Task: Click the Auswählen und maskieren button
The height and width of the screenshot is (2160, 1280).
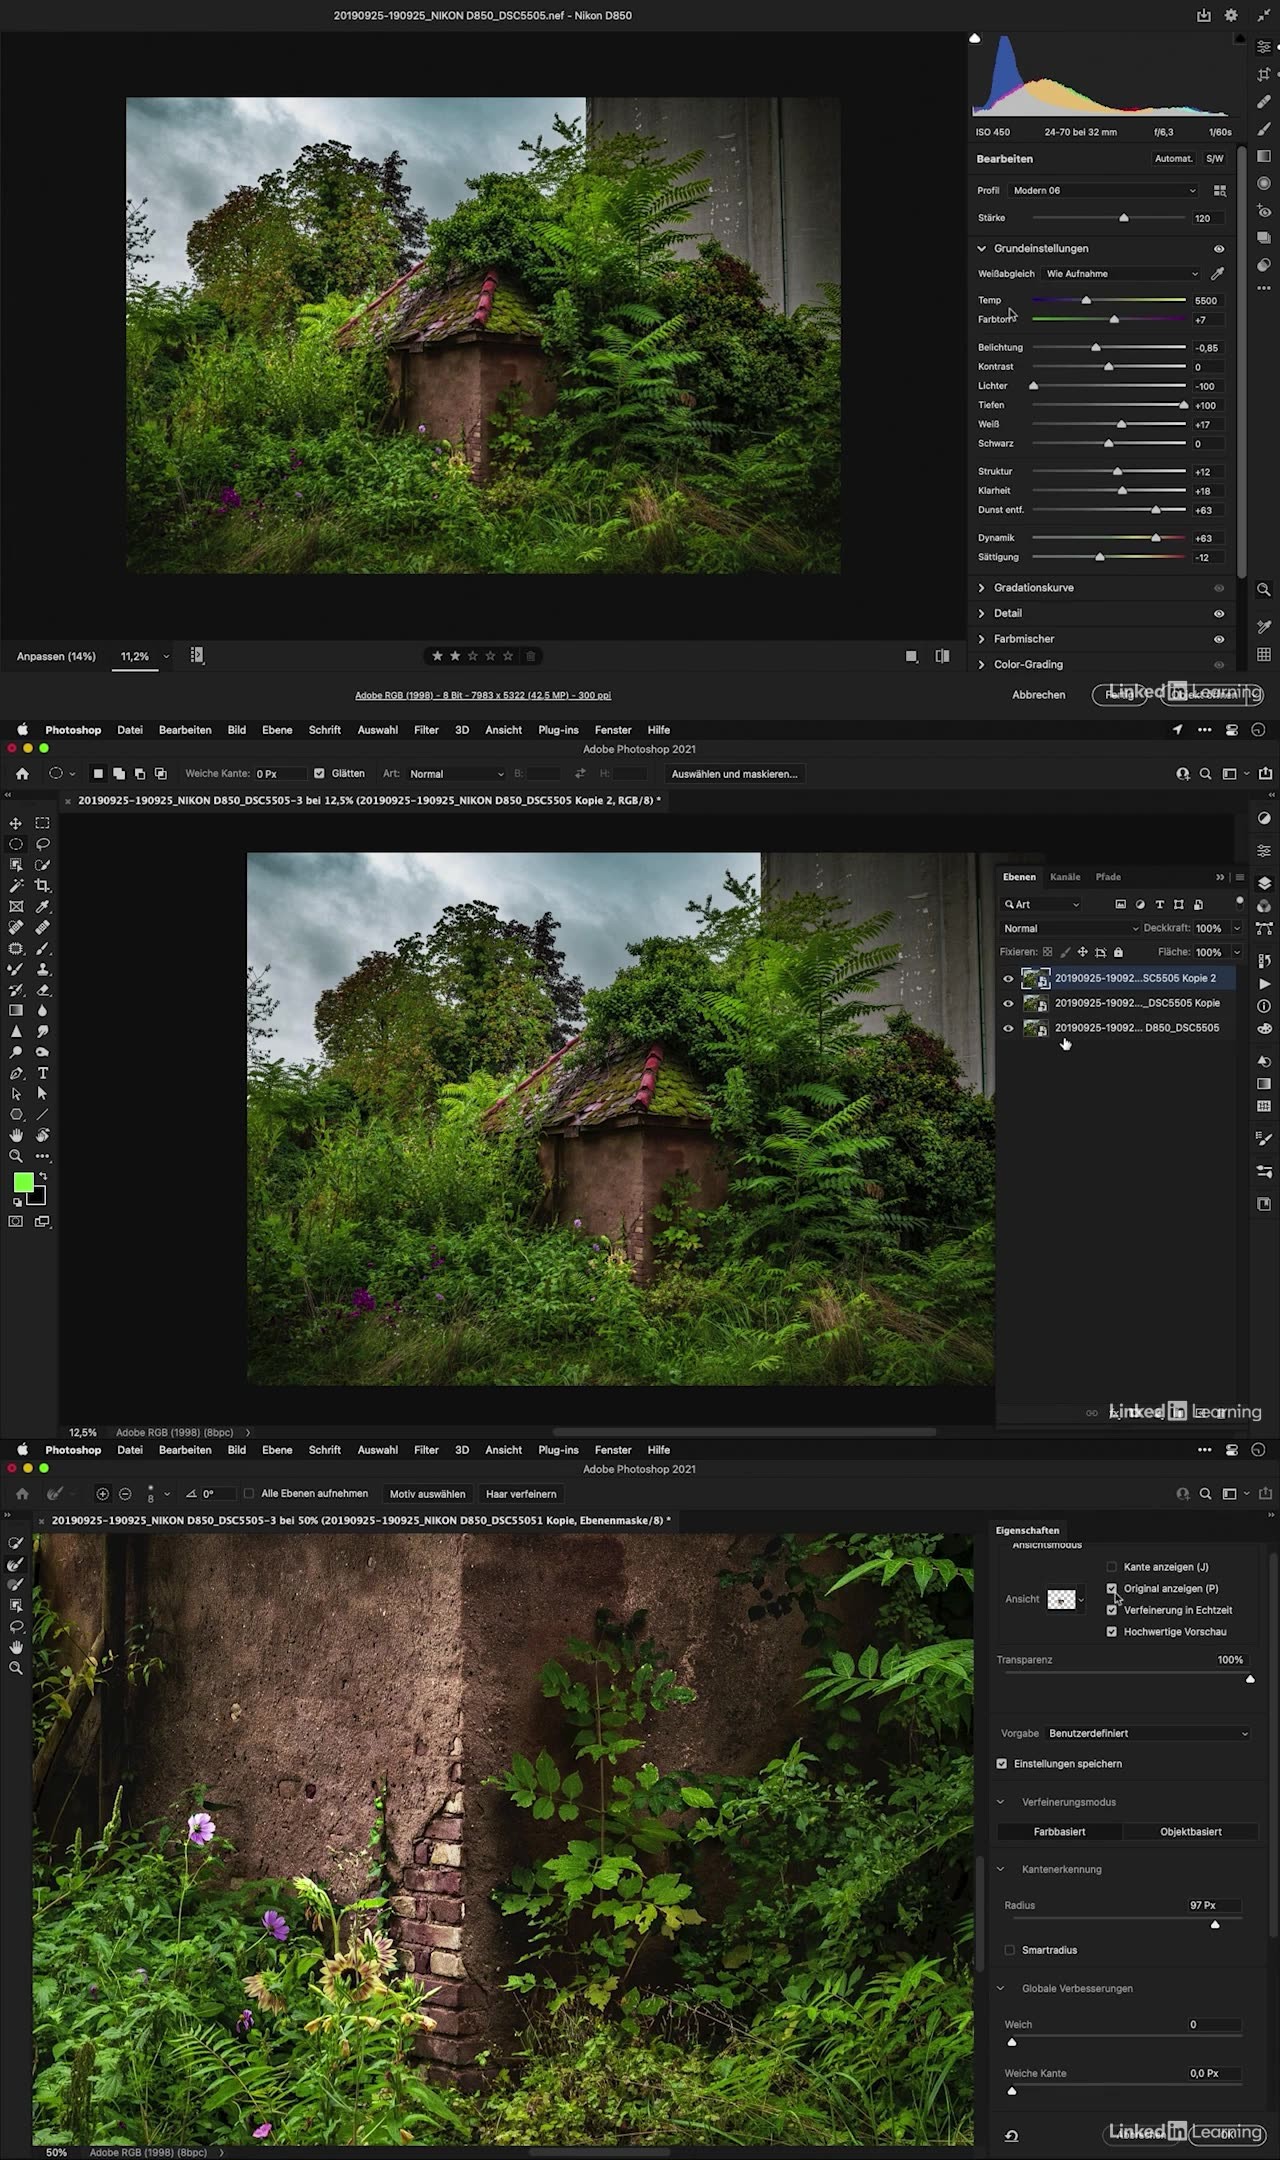Action: [734, 774]
